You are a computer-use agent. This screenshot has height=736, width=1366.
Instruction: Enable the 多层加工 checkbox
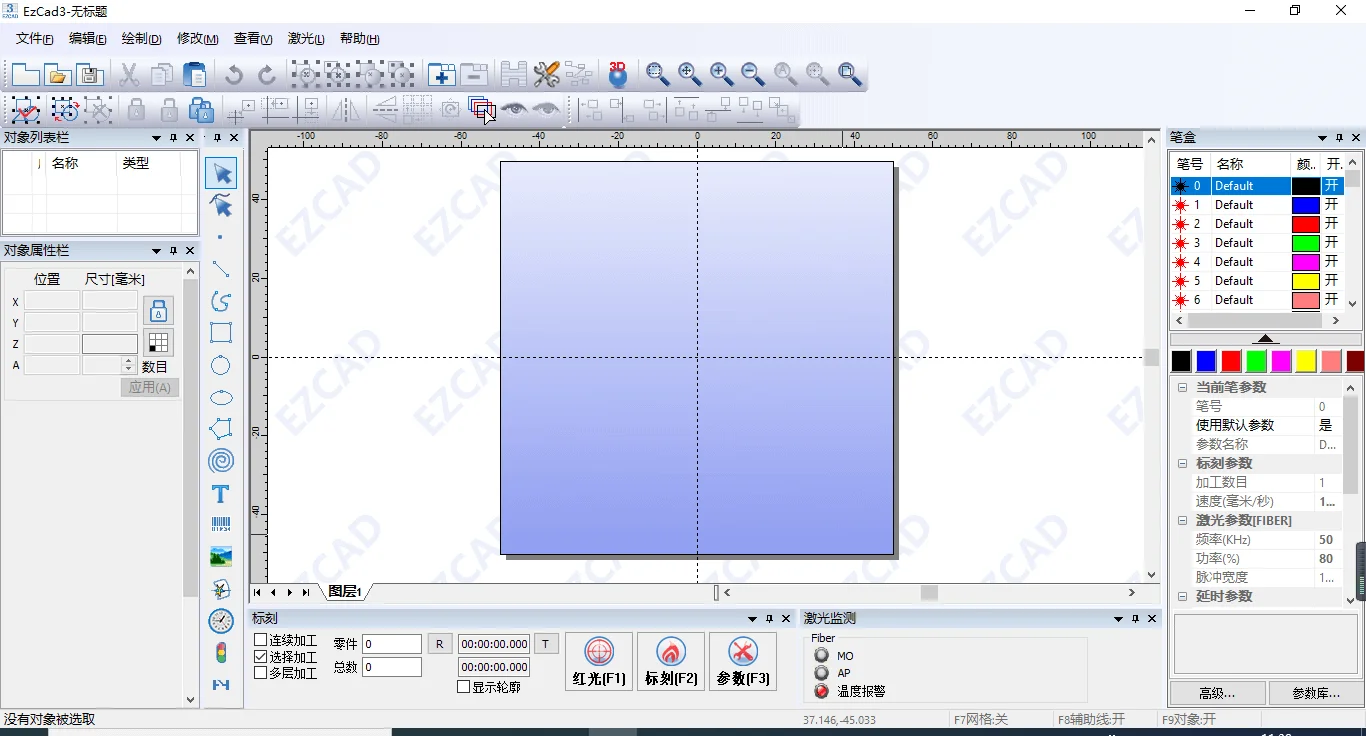[x=261, y=673]
